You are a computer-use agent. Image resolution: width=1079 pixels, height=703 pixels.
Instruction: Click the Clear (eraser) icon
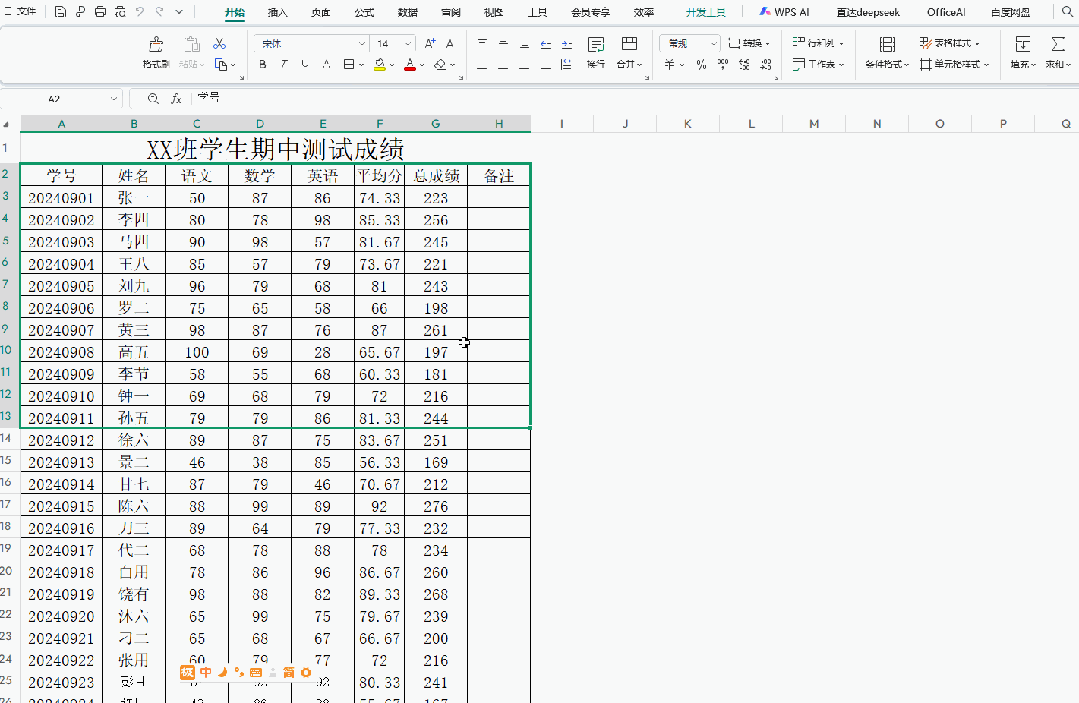(x=440, y=65)
